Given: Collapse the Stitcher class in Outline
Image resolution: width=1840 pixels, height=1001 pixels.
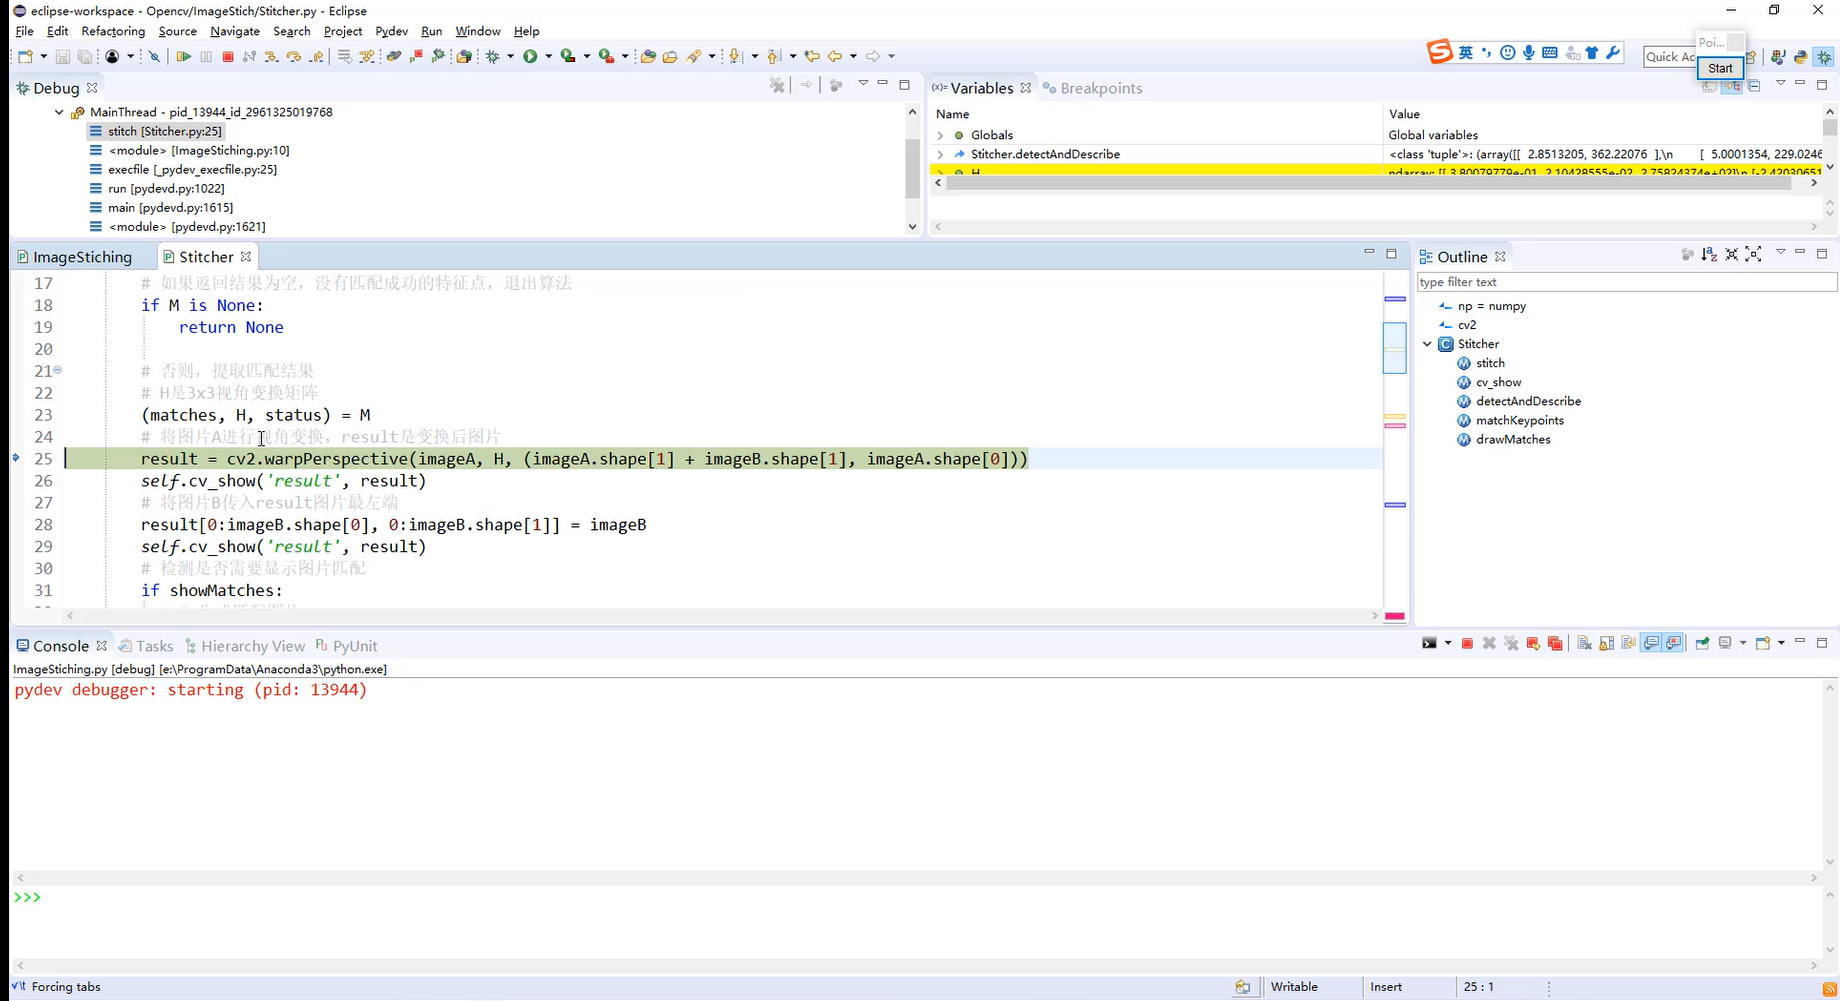Looking at the screenshot, I should pos(1427,344).
